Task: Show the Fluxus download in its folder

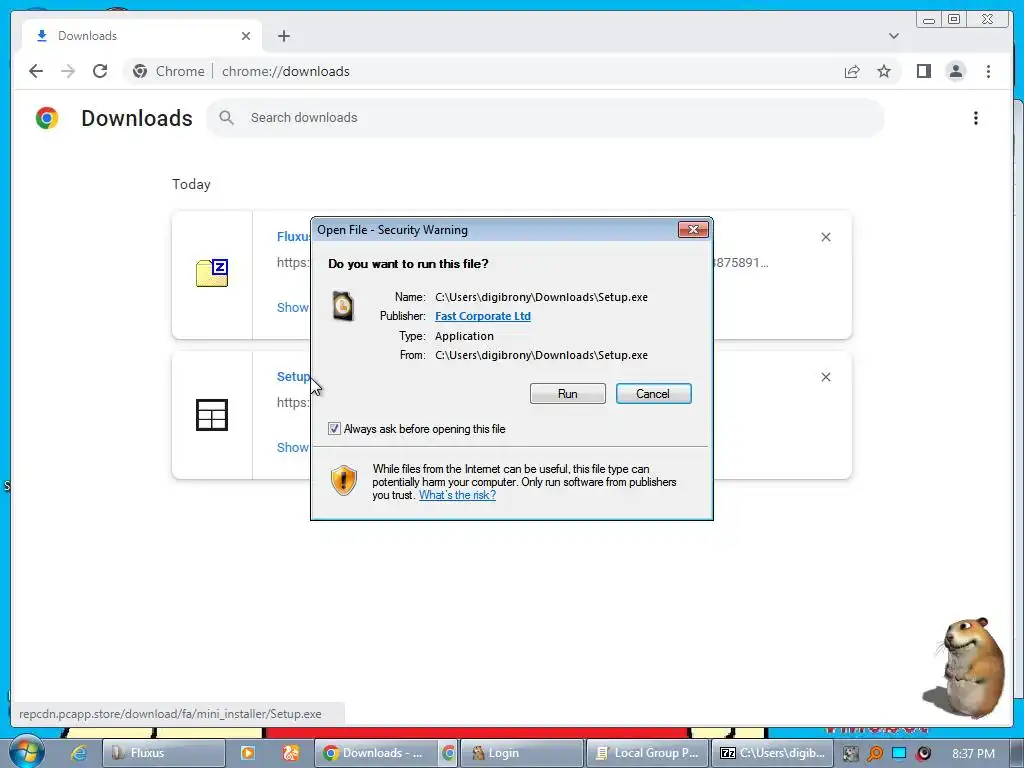Action: 293,308
